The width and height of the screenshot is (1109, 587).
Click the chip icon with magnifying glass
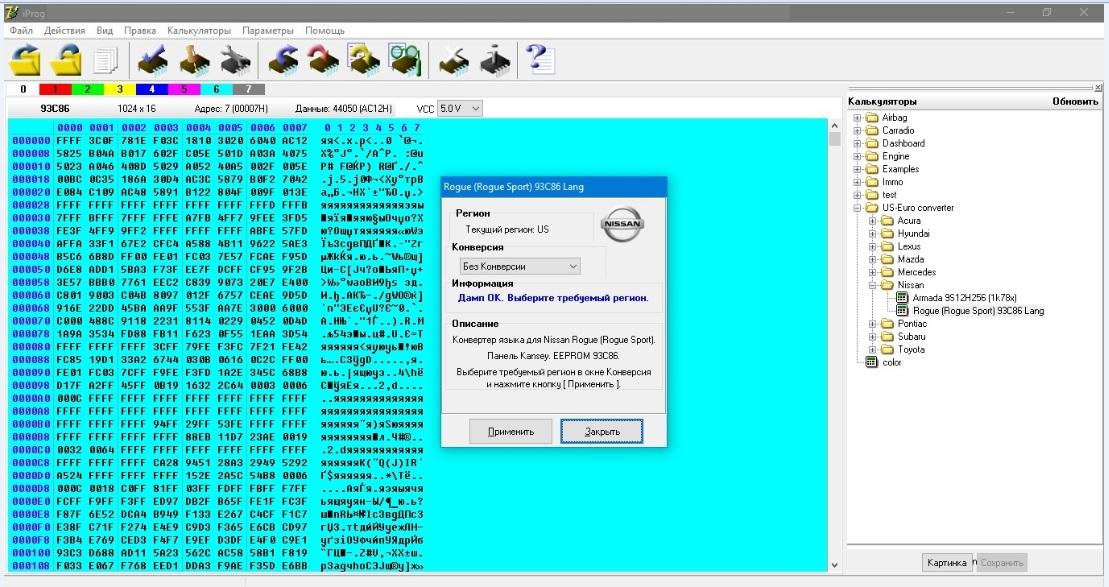[403, 60]
